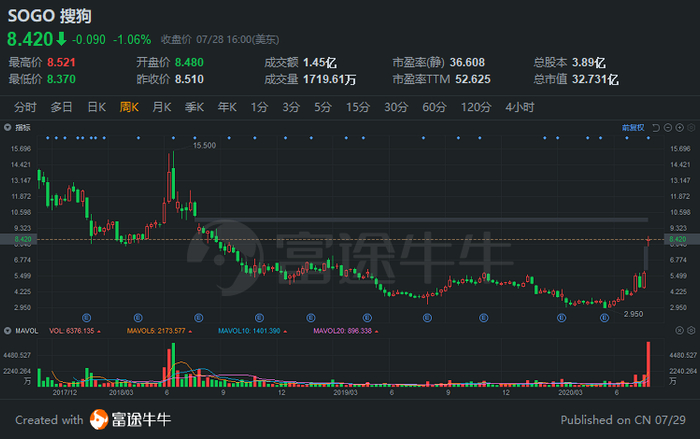Click the 开盘价 8.480 open value
700x439 pixels.
coord(189,63)
